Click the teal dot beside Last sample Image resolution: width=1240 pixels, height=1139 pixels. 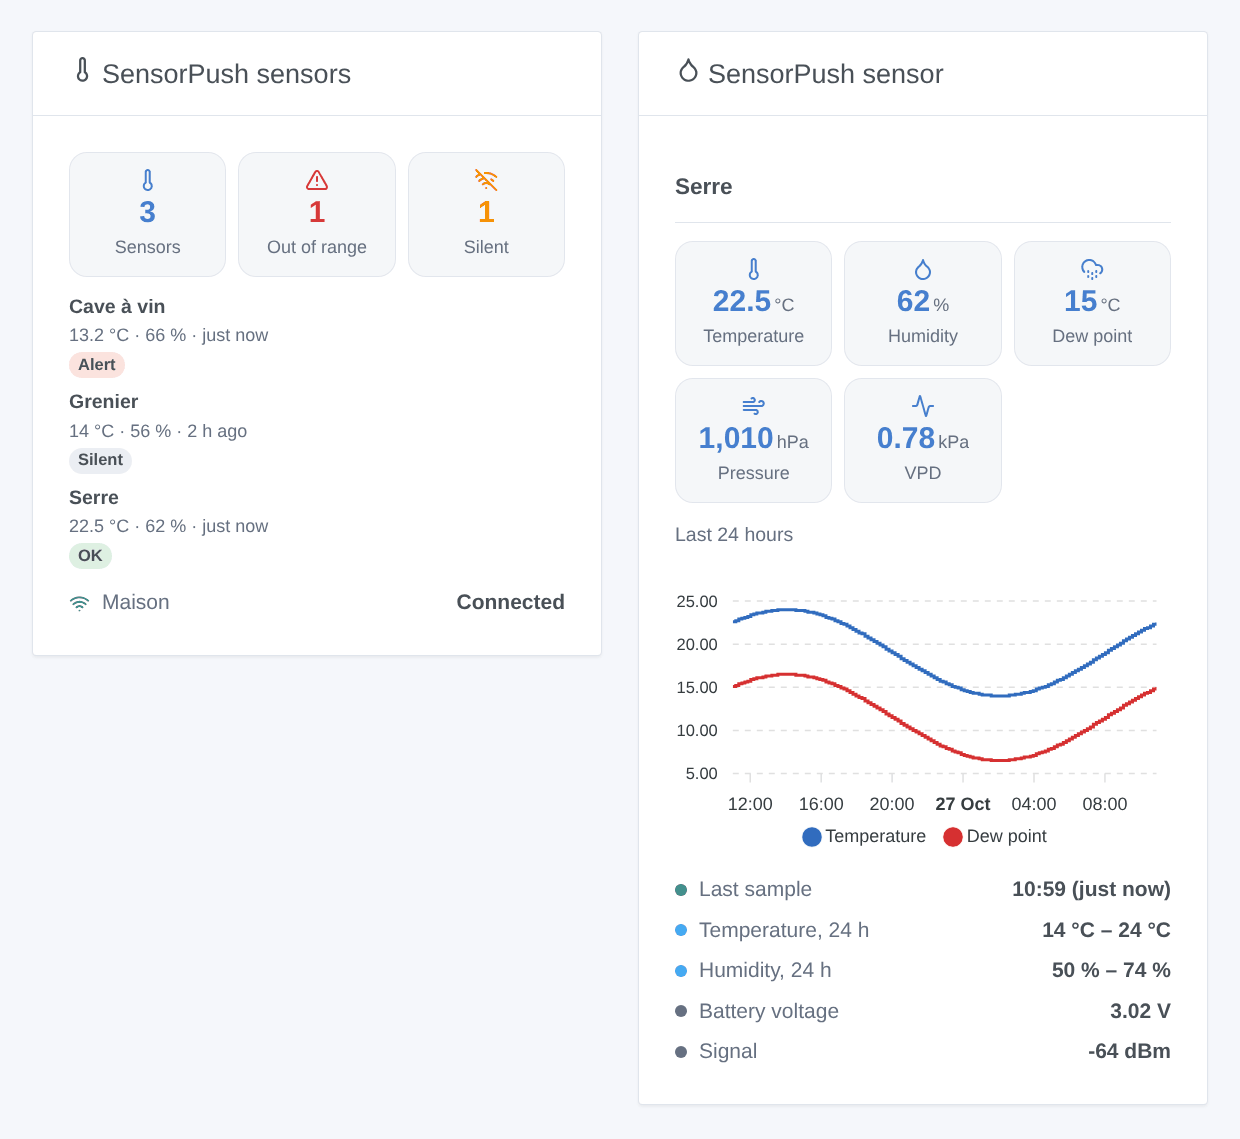tap(681, 890)
